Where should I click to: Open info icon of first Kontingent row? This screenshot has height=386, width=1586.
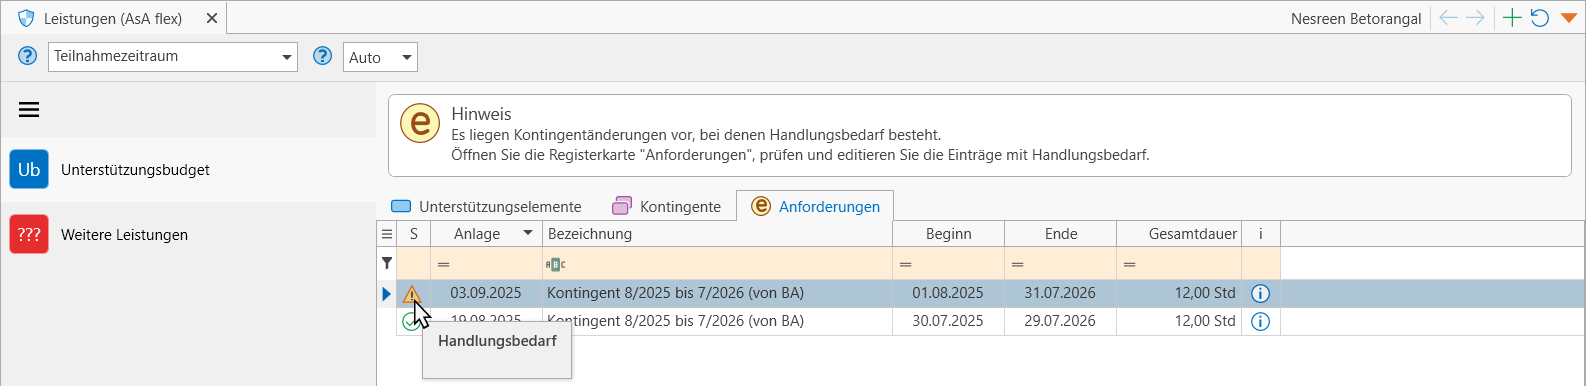click(x=1260, y=293)
